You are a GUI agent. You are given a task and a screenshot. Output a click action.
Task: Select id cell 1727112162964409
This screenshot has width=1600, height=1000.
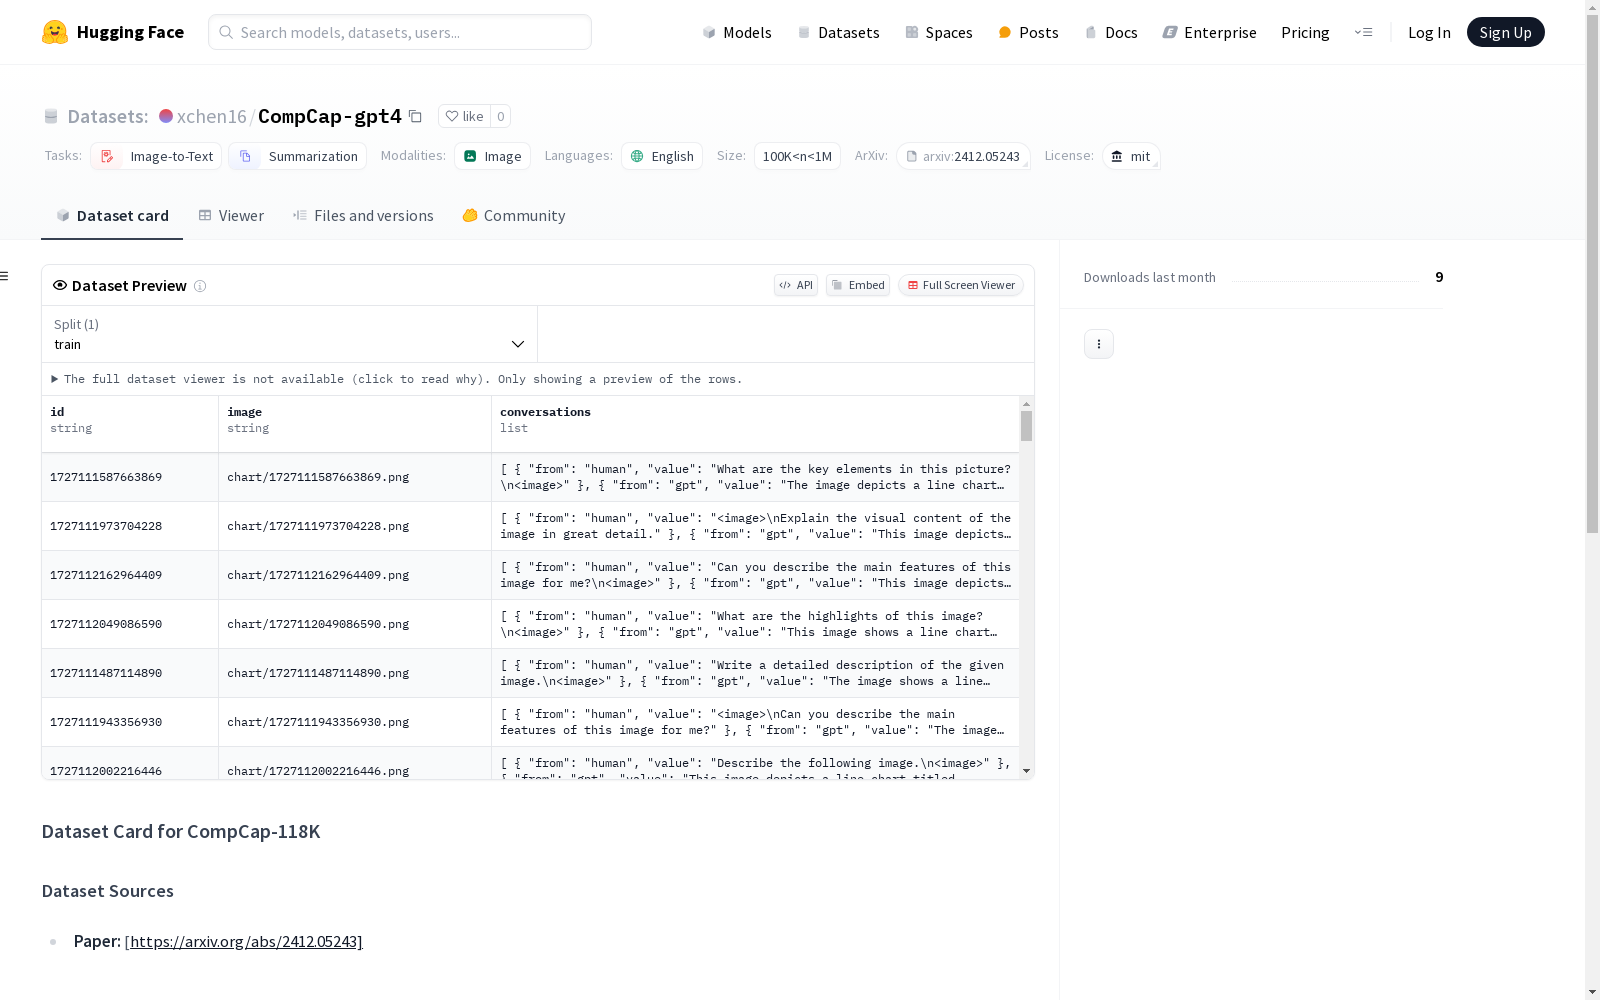point(130,575)
